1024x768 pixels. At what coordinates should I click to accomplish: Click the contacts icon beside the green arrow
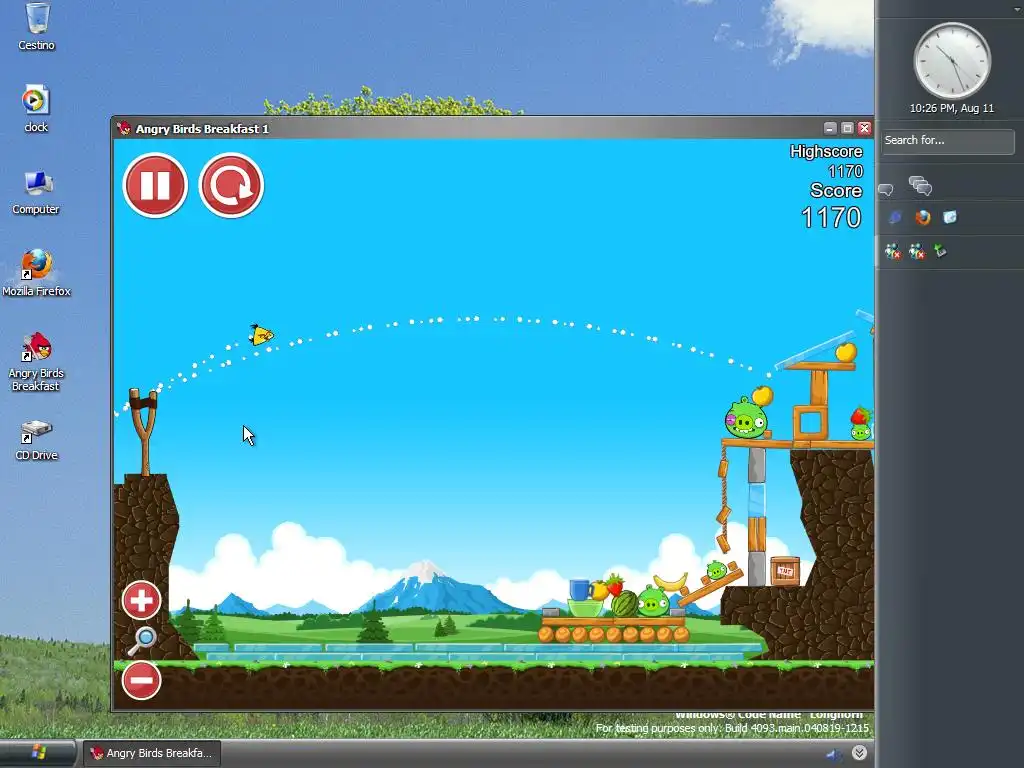tap(917, 251)
